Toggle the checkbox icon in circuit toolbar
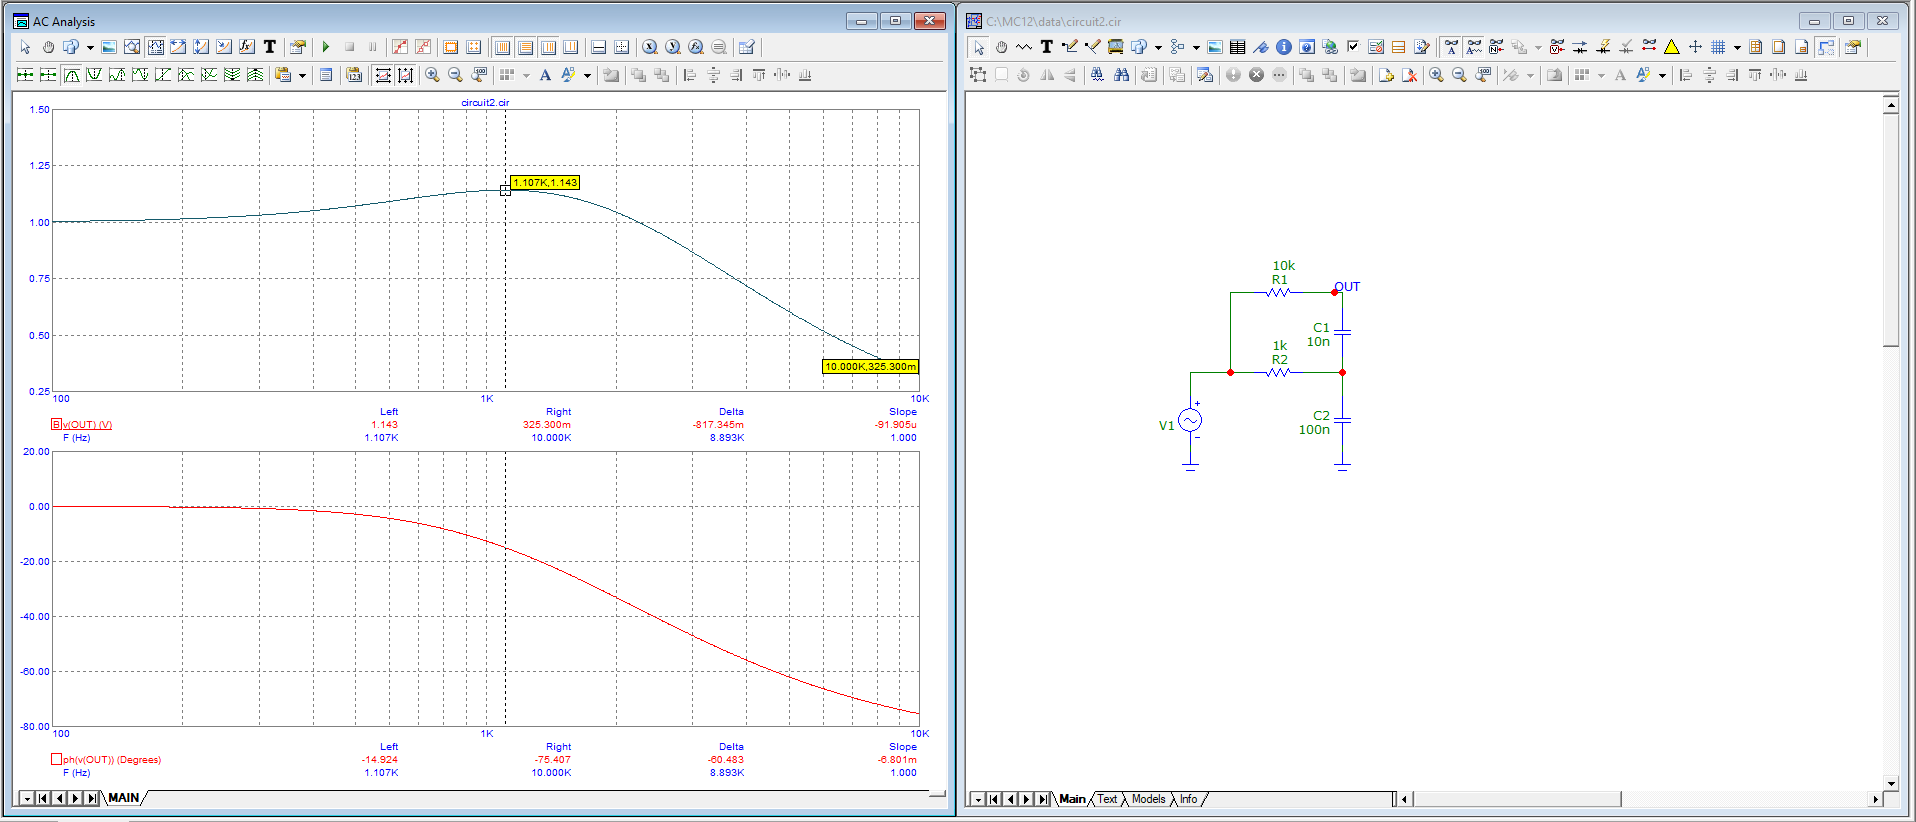 click(x=1353, y=47)
